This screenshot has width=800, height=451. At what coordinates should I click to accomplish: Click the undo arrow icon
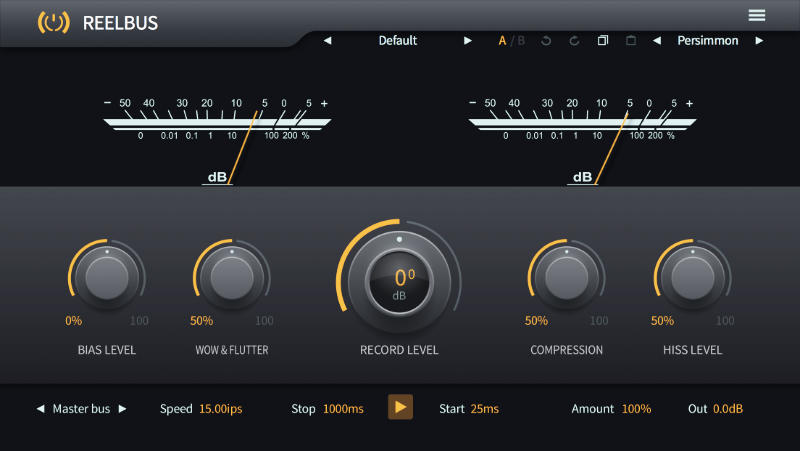(x=546, y=41)
